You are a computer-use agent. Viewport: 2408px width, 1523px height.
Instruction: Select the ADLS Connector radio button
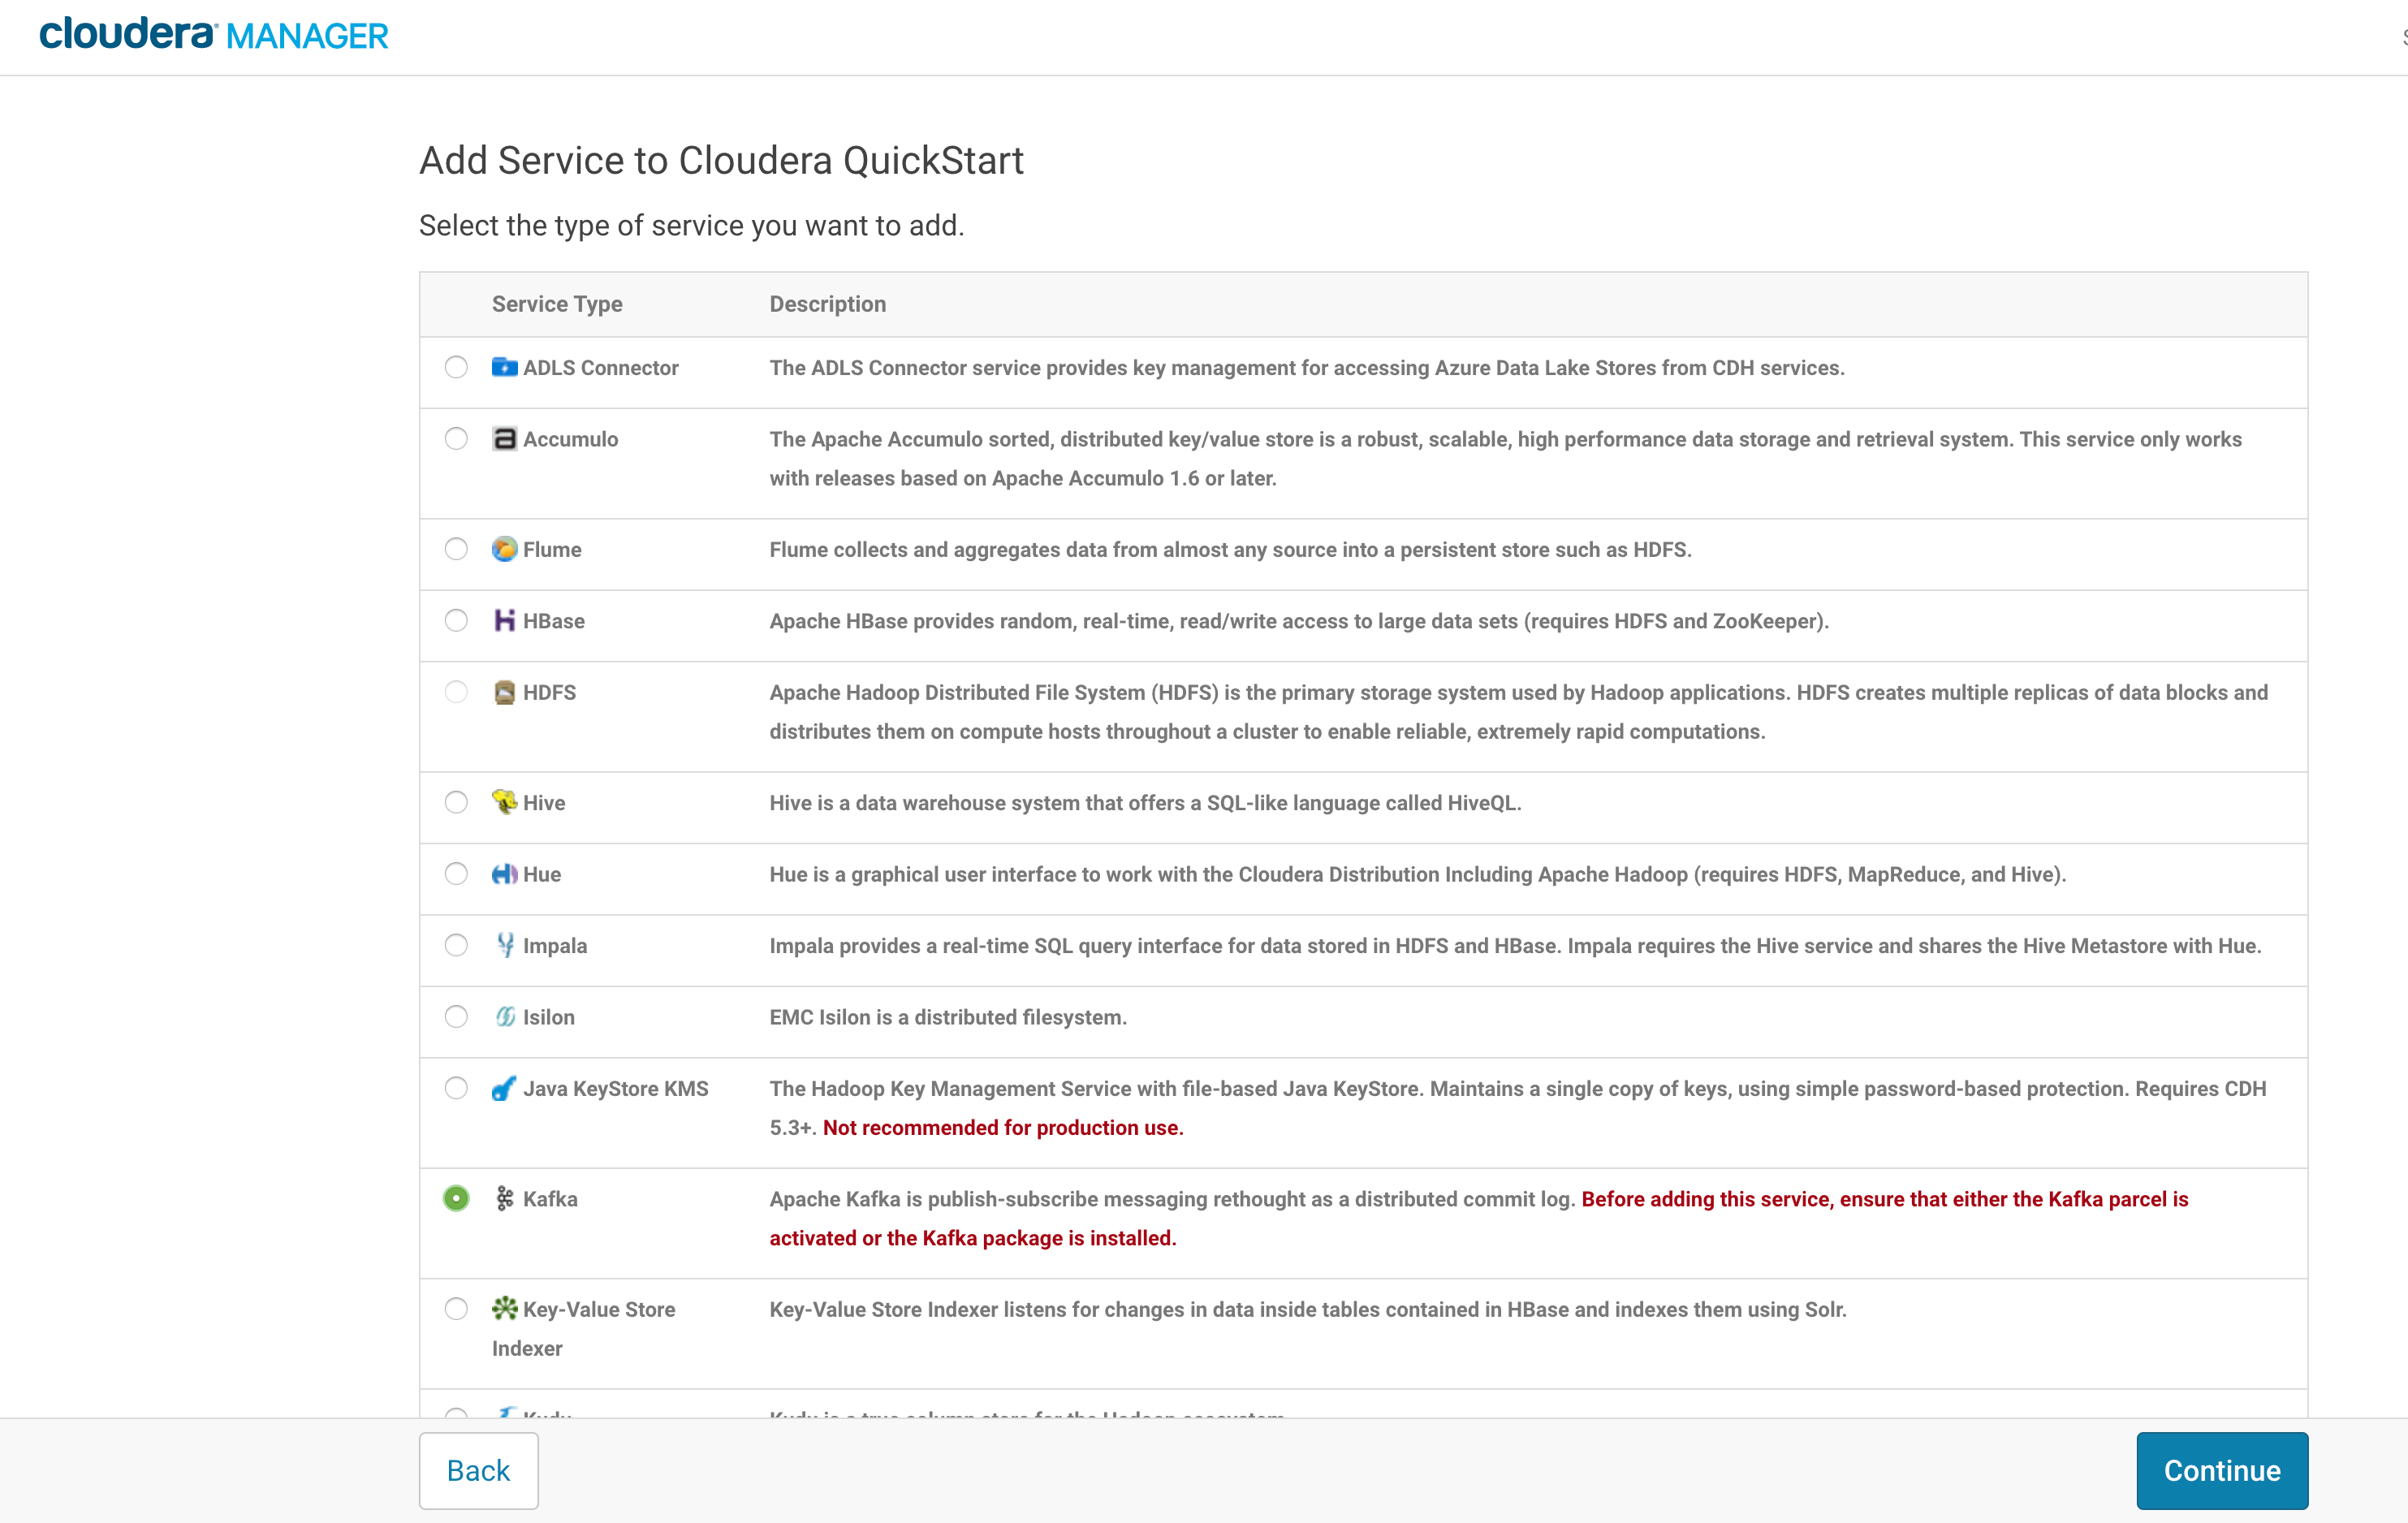pos(456,367)
